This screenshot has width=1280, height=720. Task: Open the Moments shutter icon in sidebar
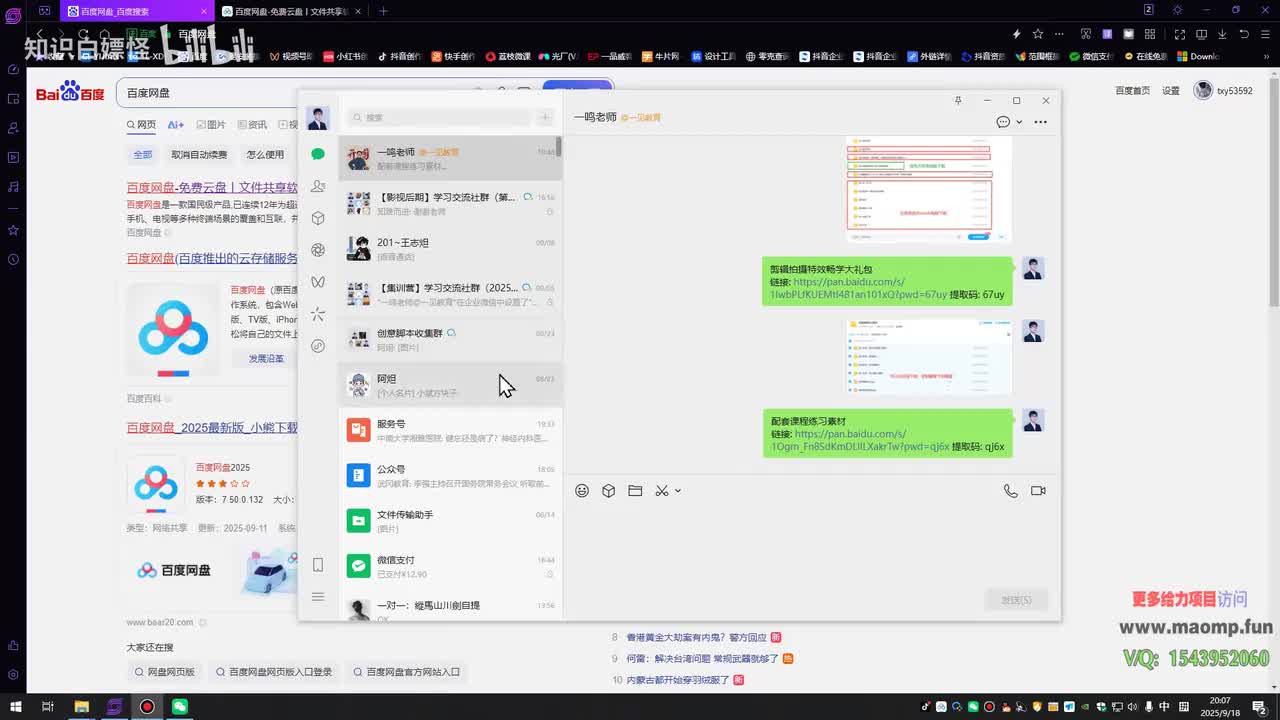point(318,250)
